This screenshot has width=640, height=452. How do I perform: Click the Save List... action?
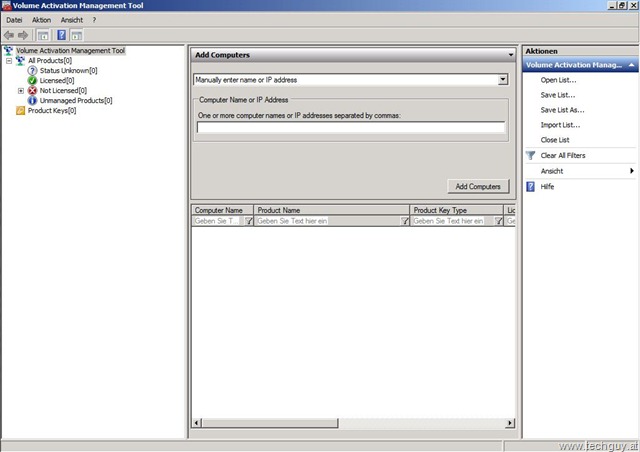pyautogui.click(x=558, y=95)
